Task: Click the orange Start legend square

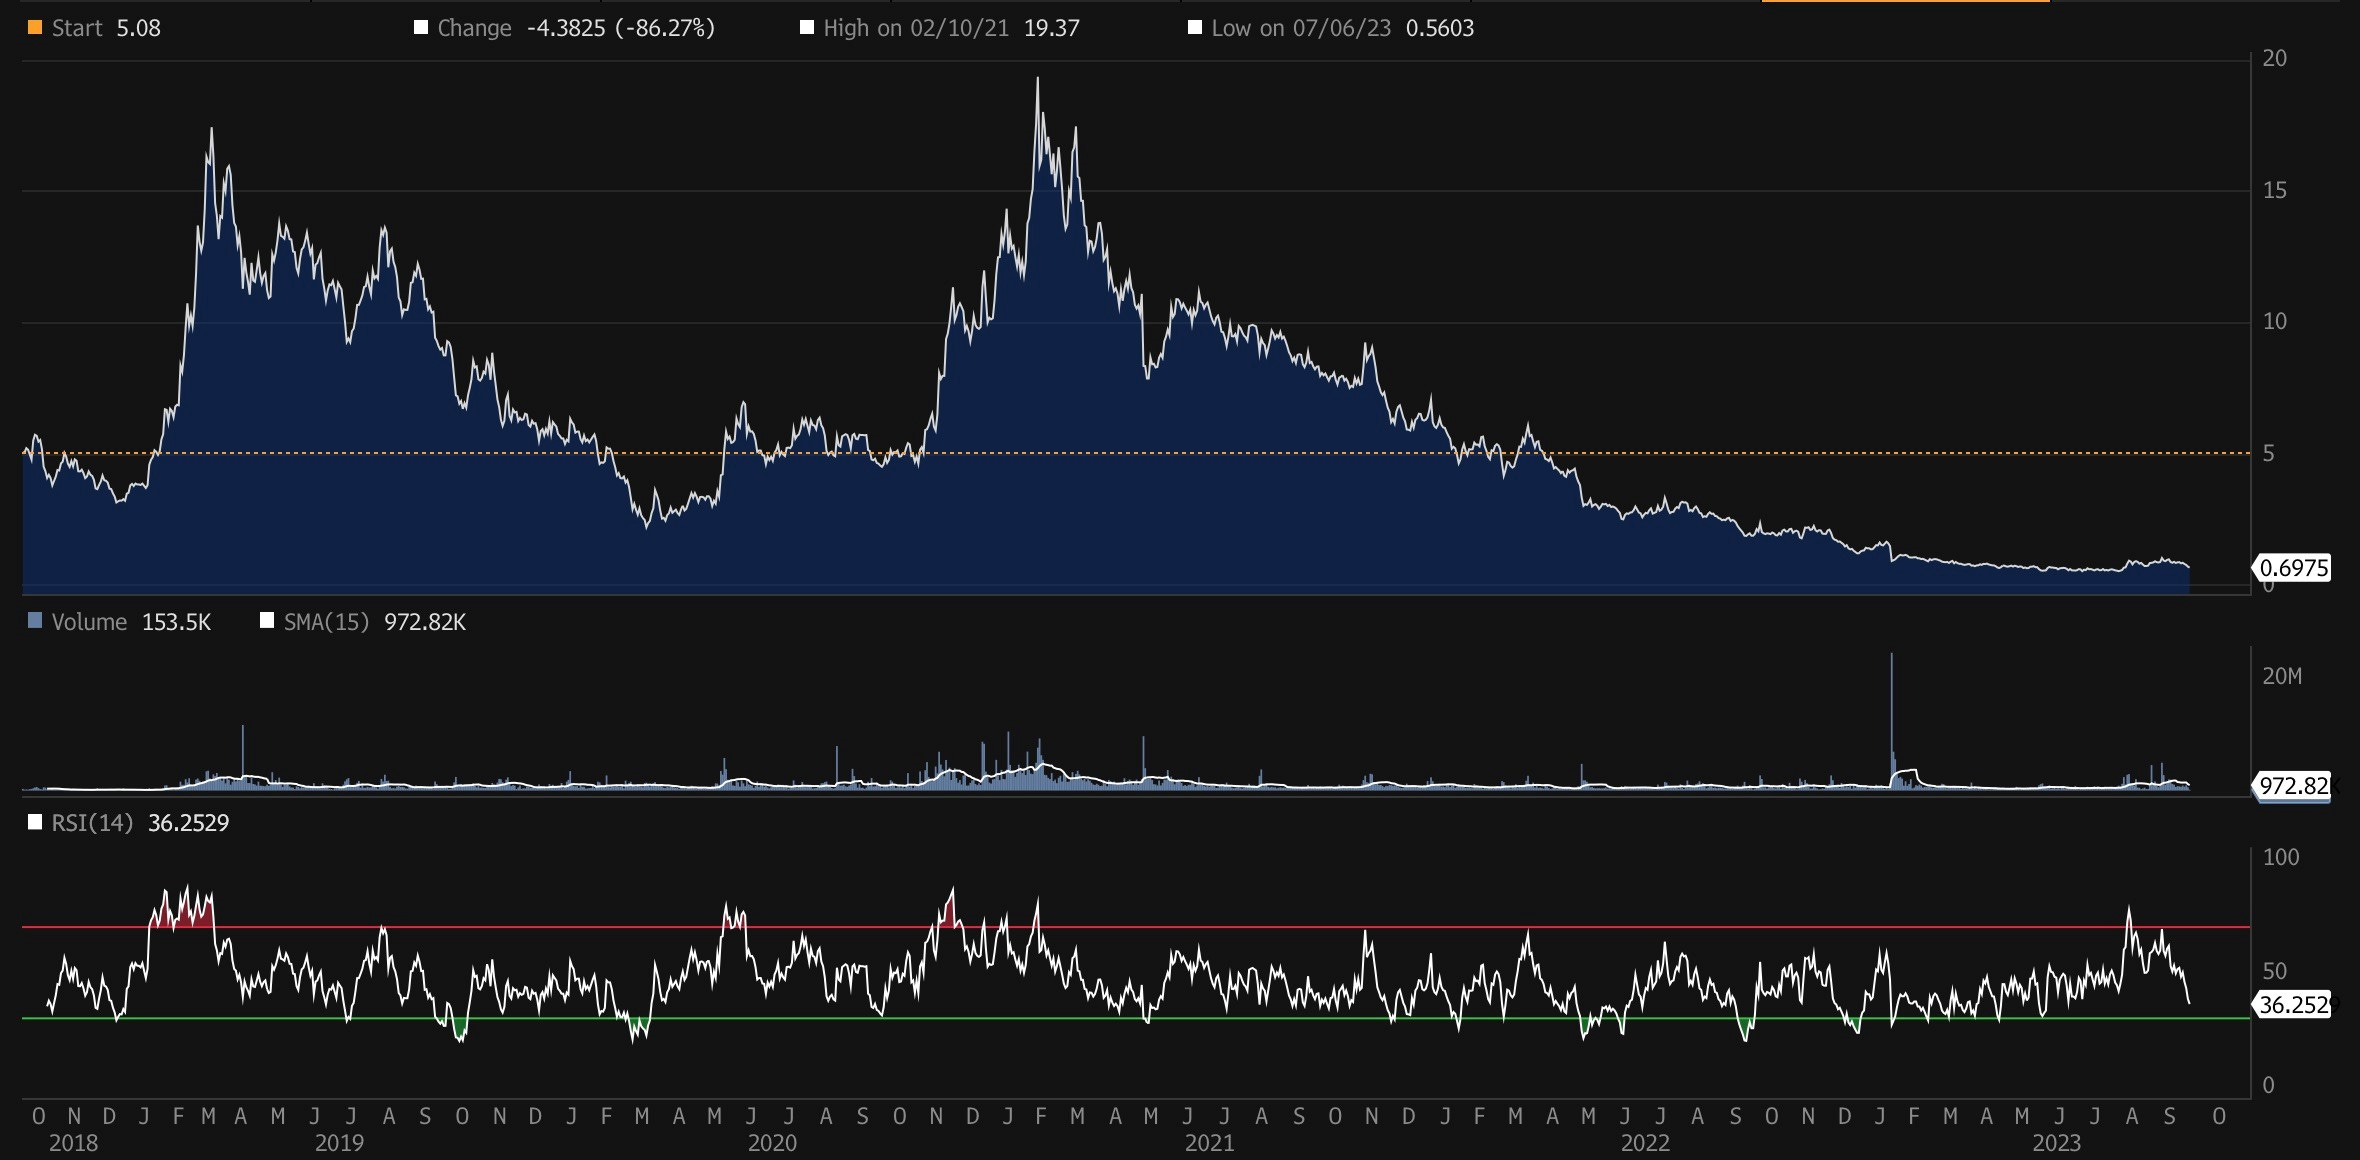Action: coord(35,28)
